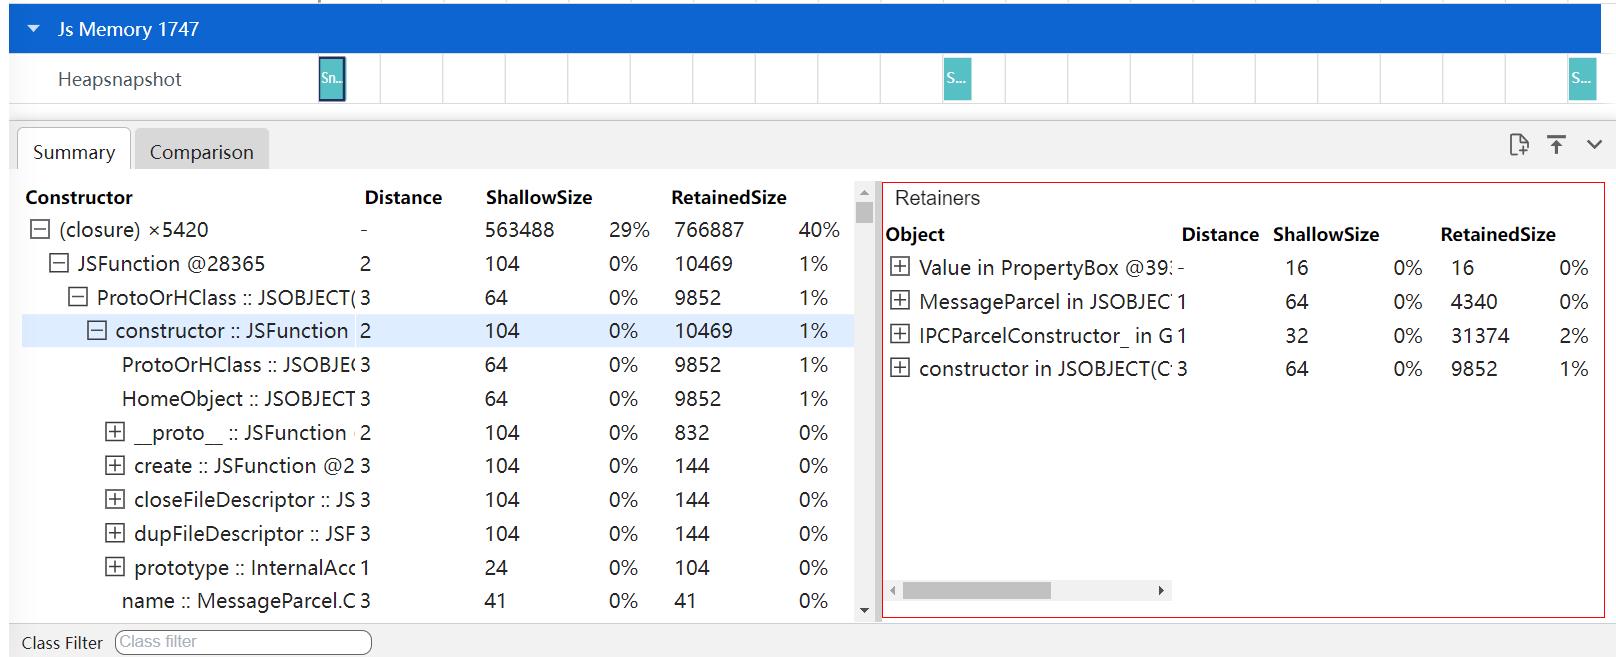Collapse the ProtoOrHClass :: JSOBJECT node with minus
This screenshot has width=1616, height=657.
(78, 297)
